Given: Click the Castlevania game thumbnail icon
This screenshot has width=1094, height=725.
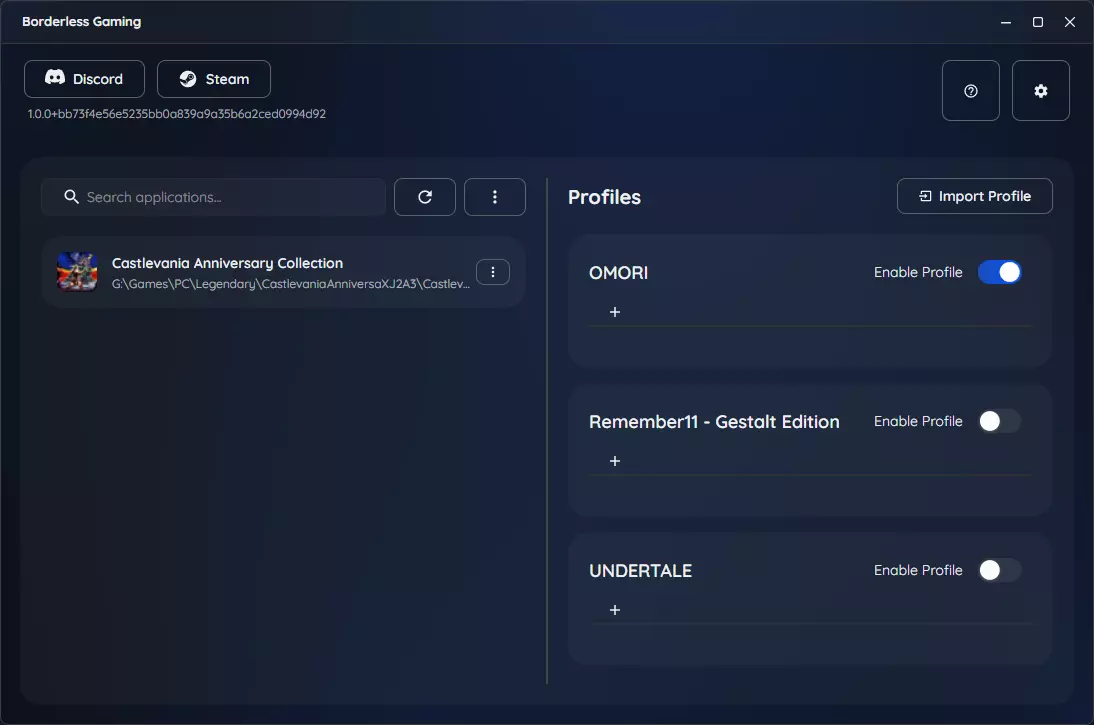Looking at the screenshot, I should click(x=77, y=272).
